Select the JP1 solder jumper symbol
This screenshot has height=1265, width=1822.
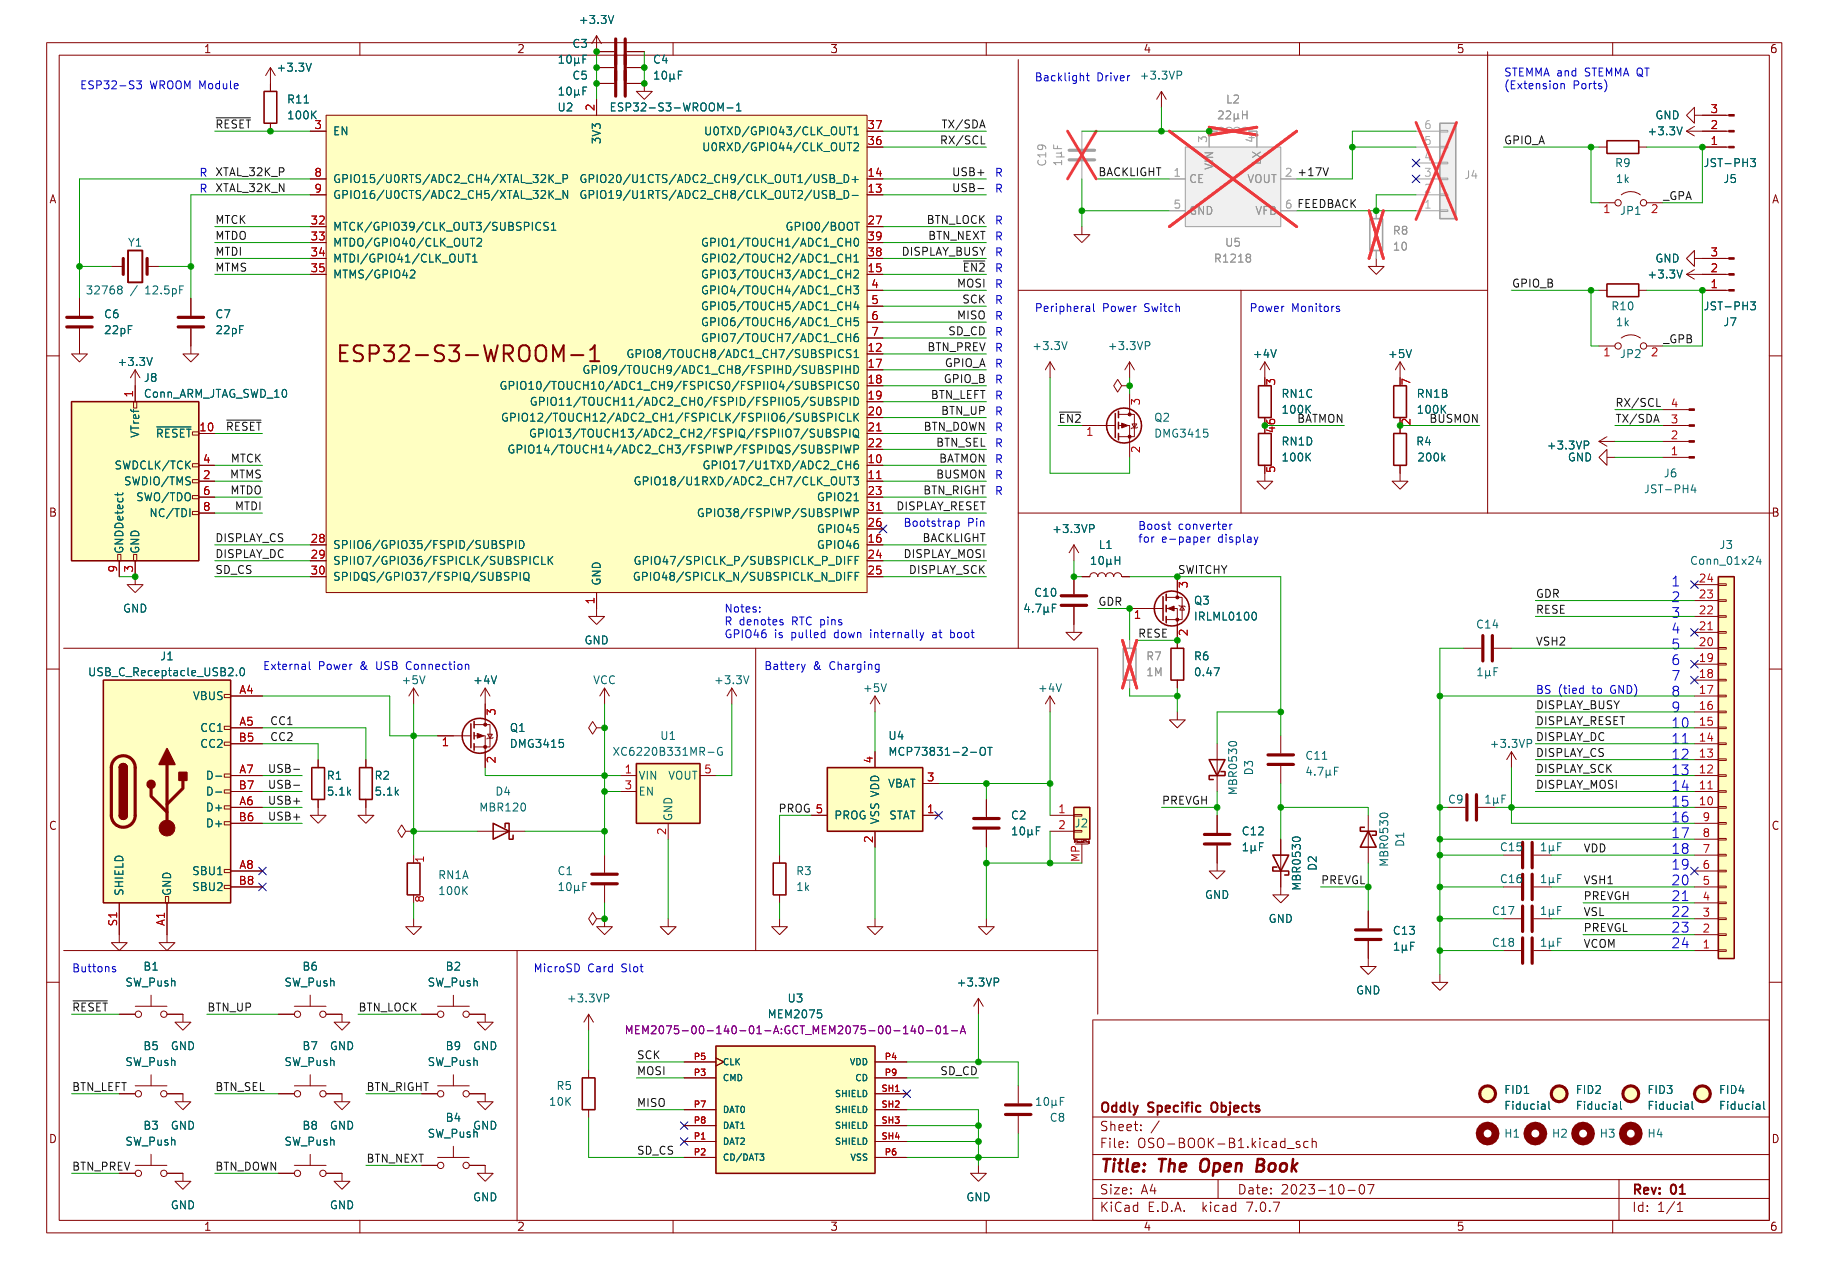(x=1631, y=201)
